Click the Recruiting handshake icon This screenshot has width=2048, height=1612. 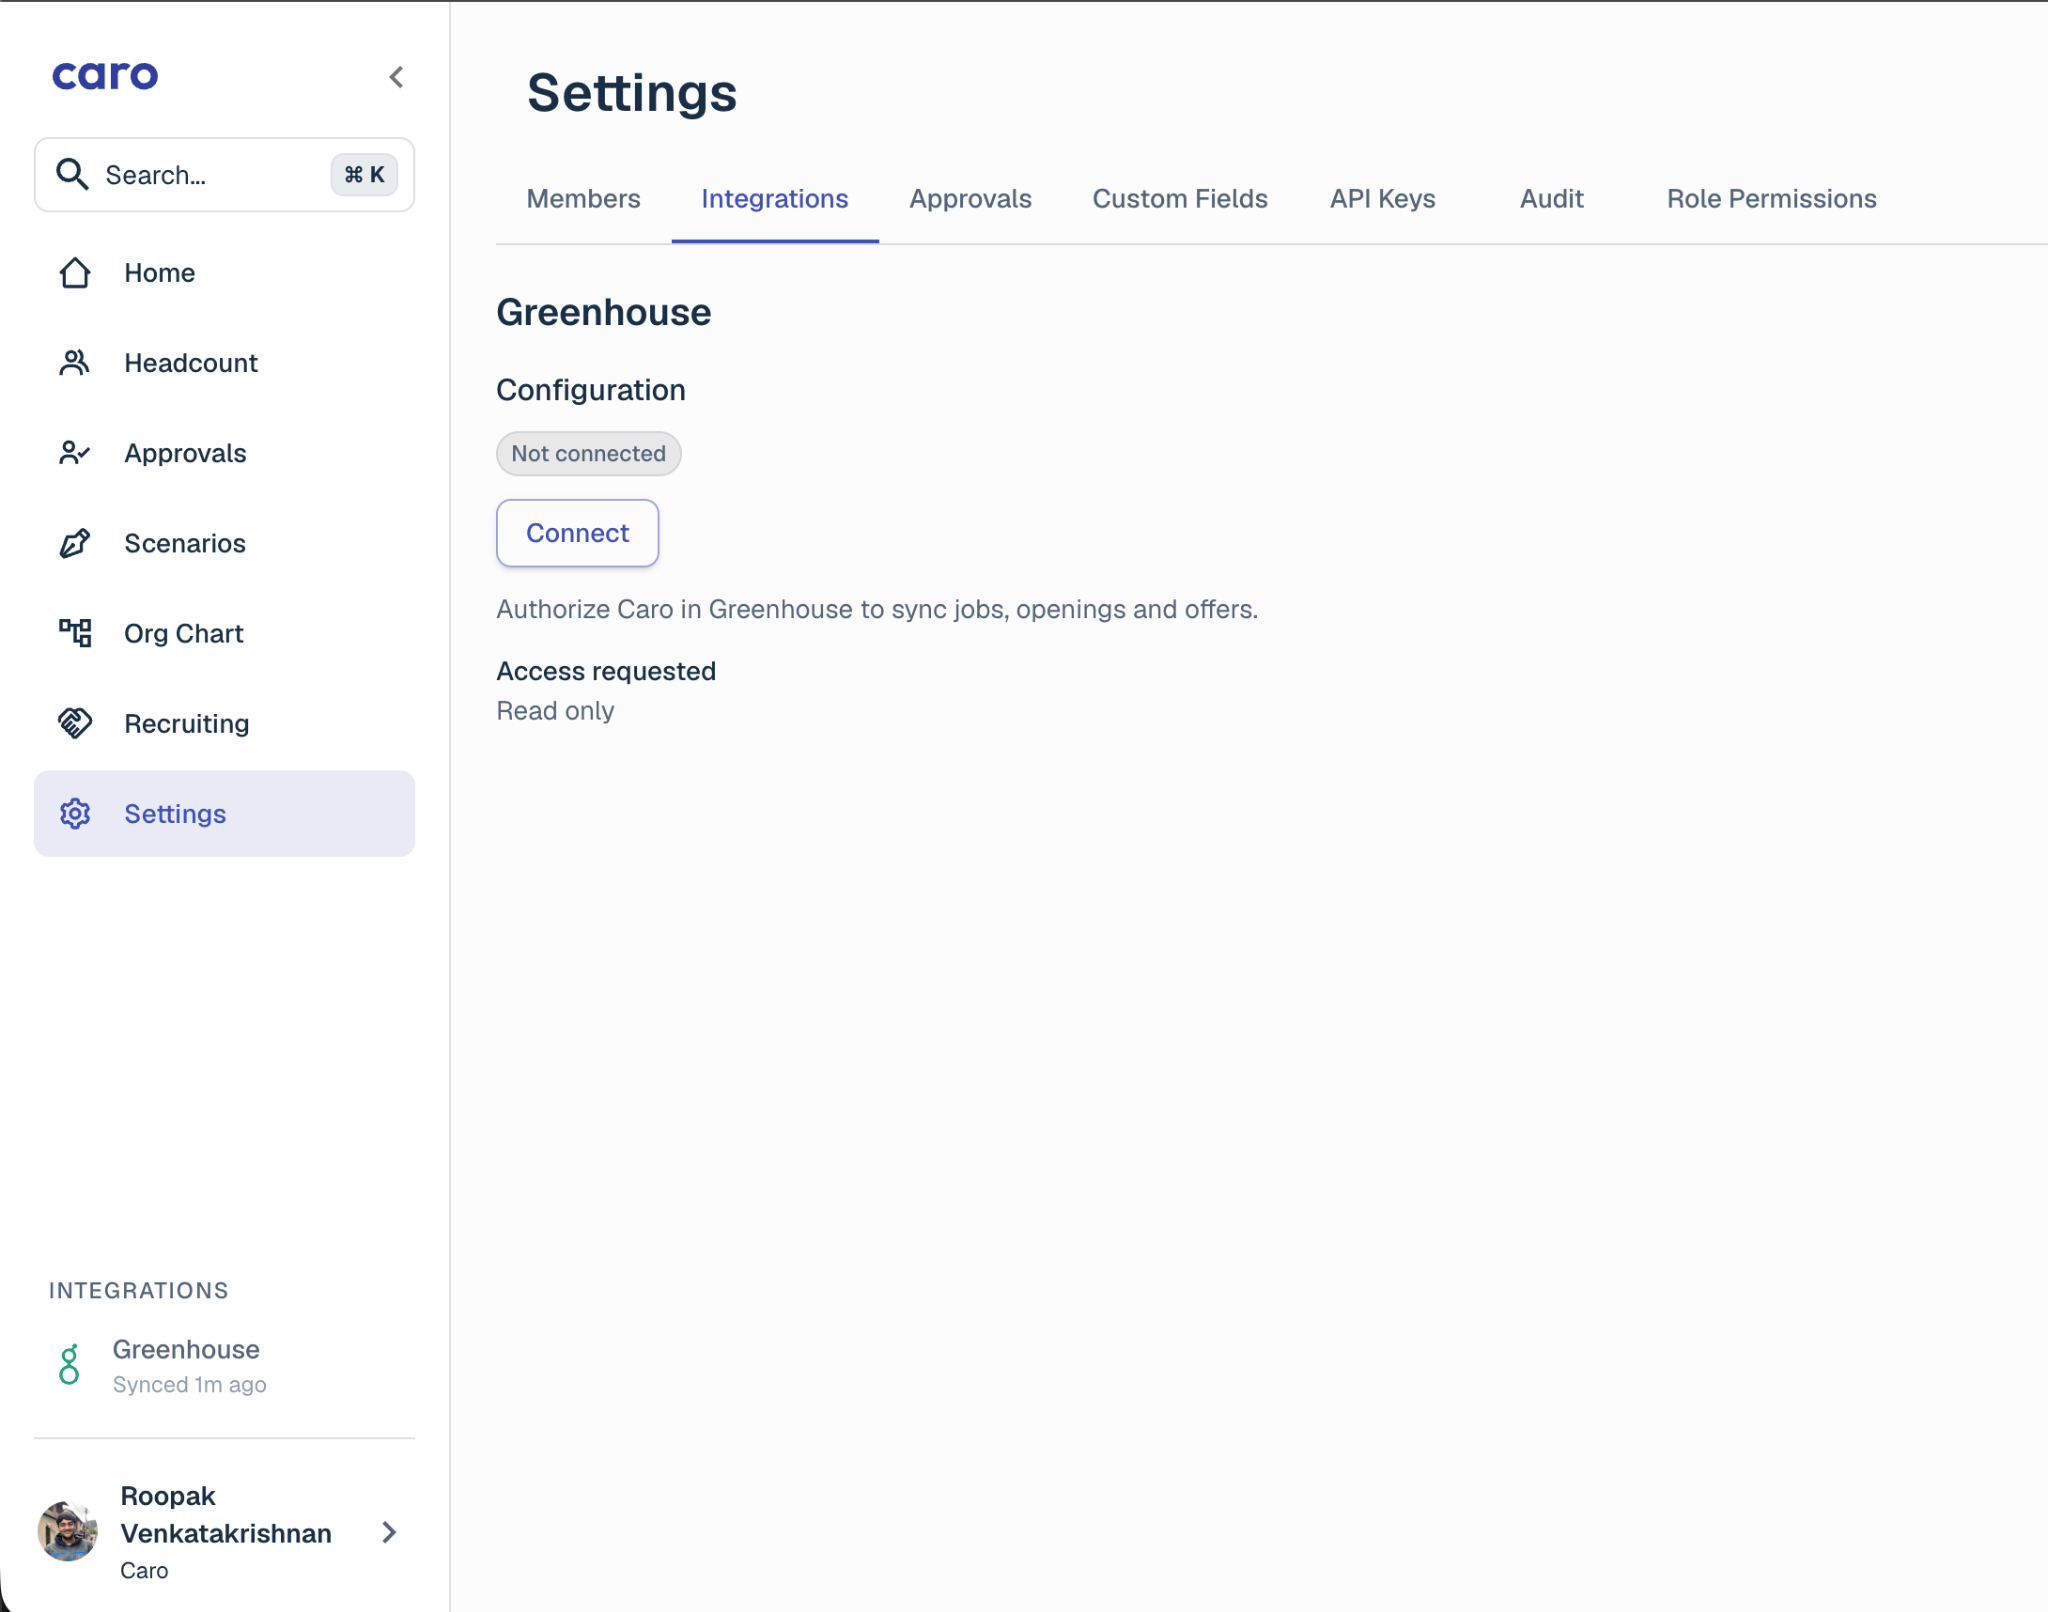coord(75,723)
